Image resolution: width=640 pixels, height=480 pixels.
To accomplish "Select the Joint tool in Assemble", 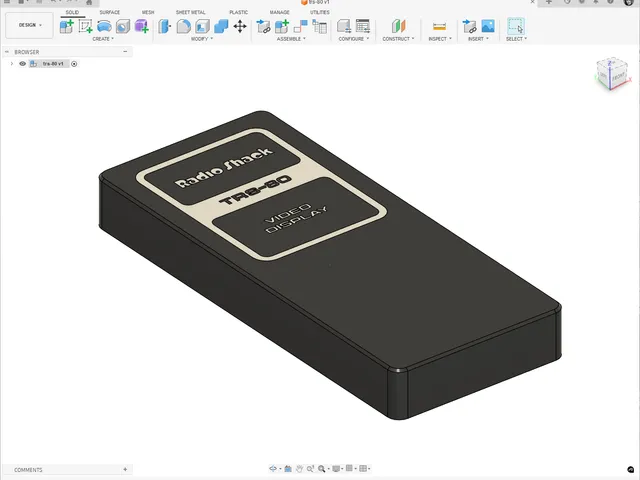I will 300,27.
